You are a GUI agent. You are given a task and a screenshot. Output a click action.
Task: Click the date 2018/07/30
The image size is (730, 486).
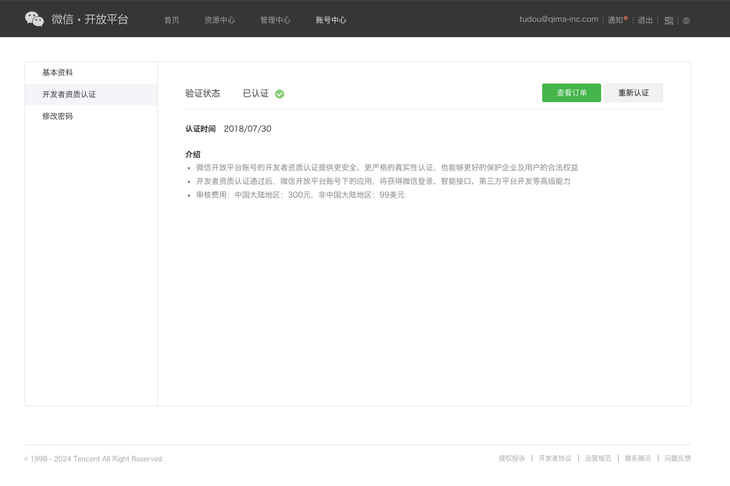pos(247,129)
